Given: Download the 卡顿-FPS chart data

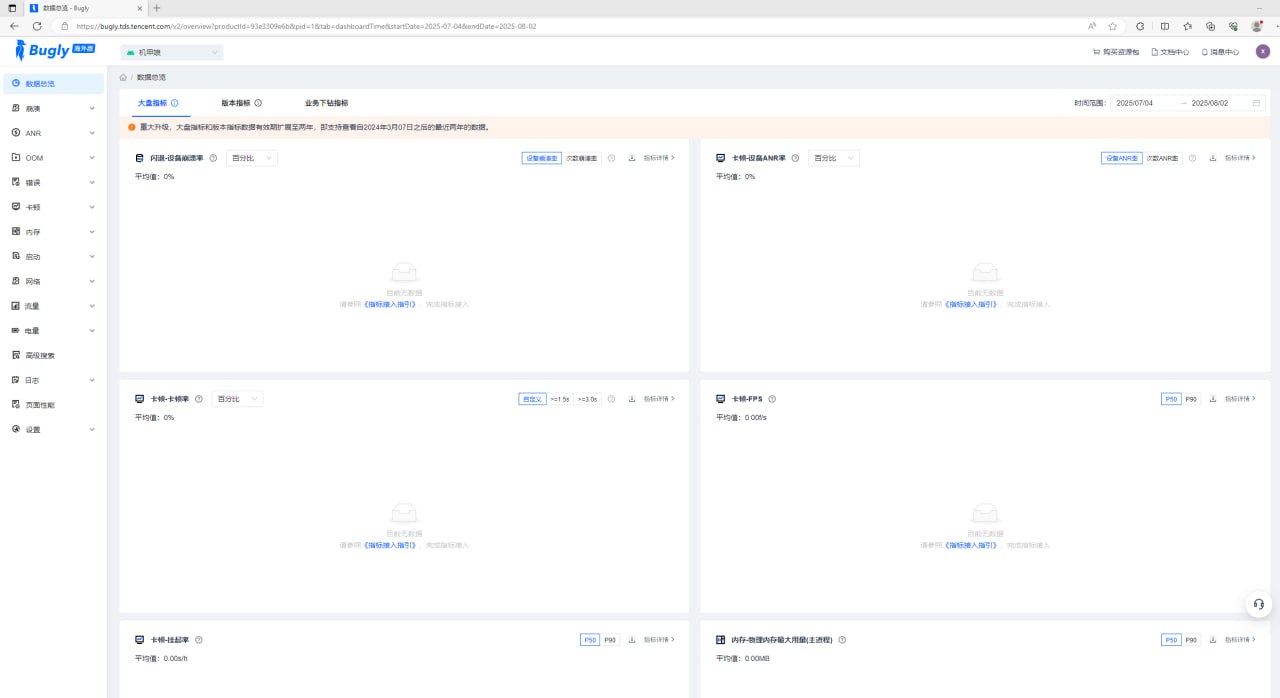Looking at the screenshot, I should click(x=1213, y=399).
